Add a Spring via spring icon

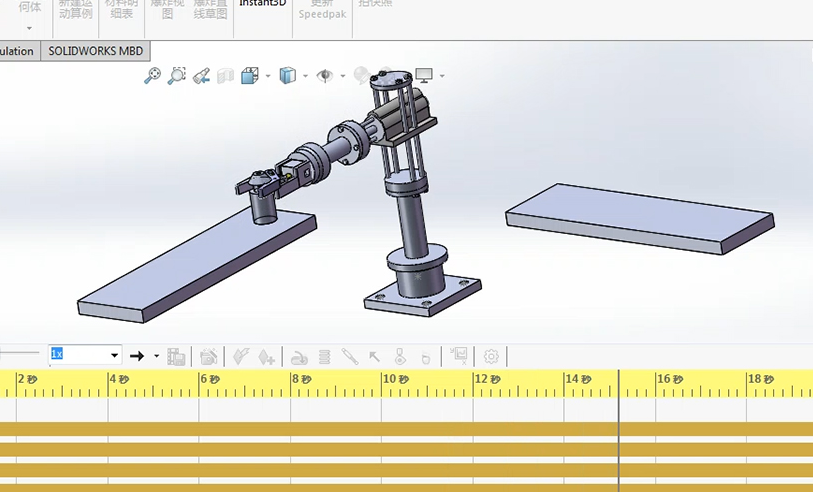click(x=325, y=357)
